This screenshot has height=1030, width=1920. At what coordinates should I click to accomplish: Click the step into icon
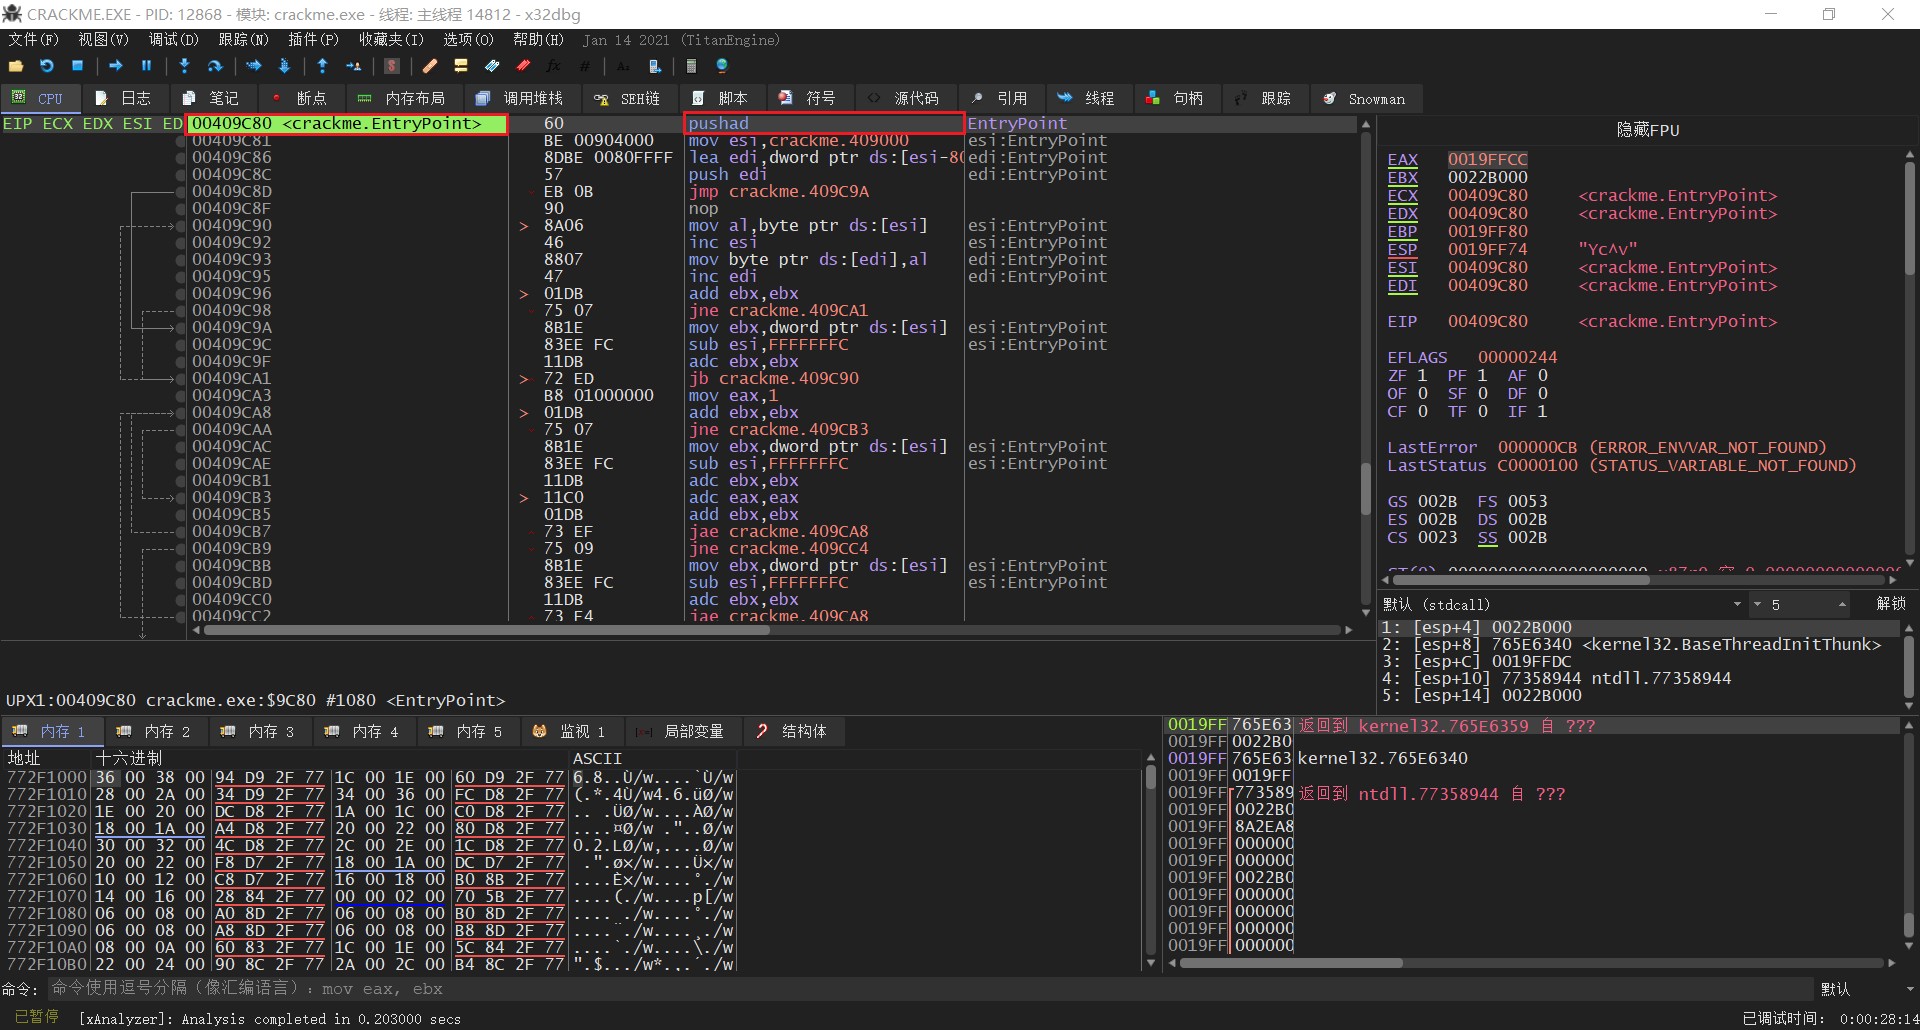(x=184, y=66)
